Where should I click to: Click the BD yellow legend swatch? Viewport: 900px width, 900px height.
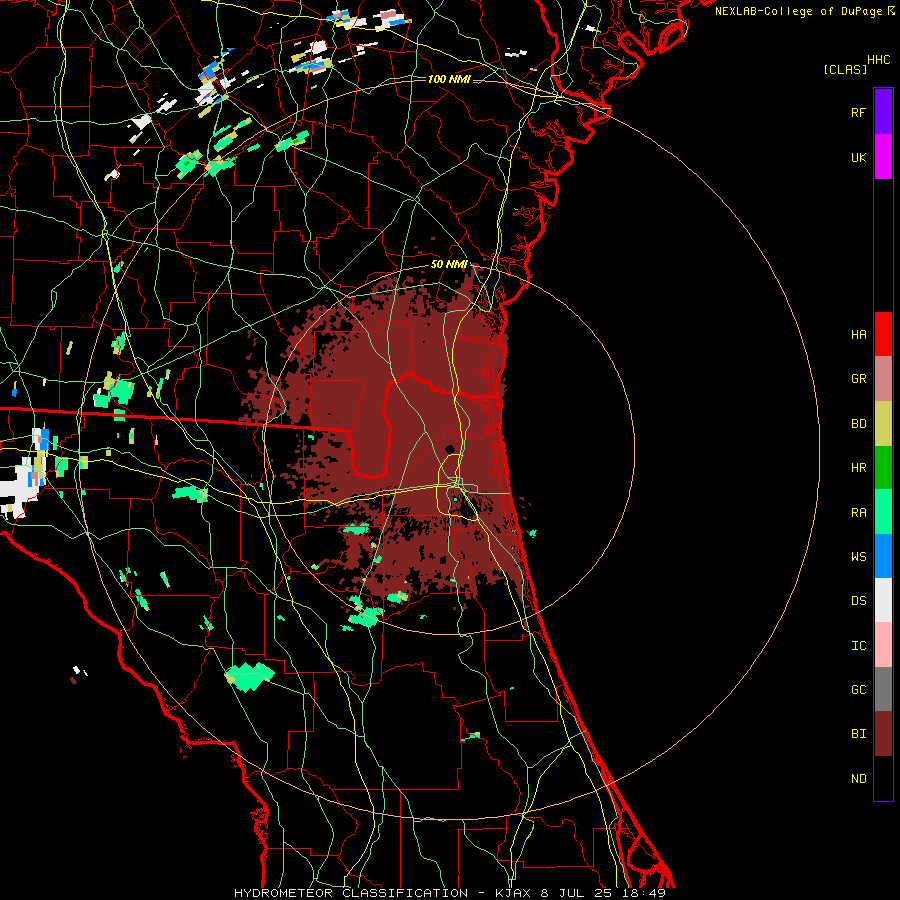tap(883, 424)
